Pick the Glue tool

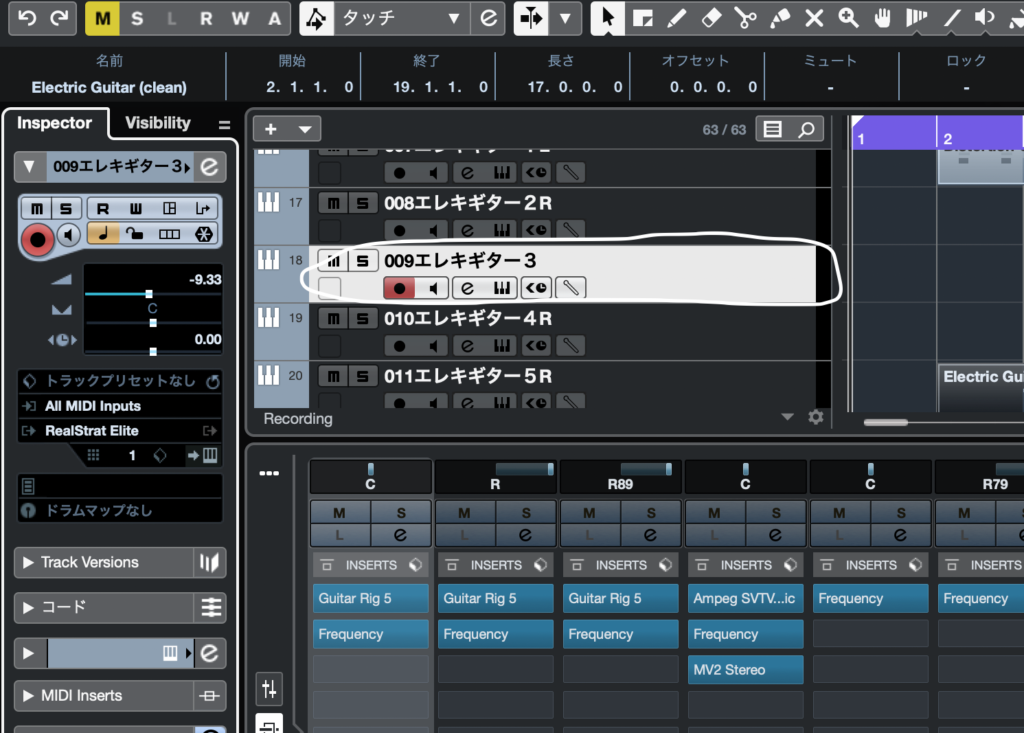tap(780, 18)
